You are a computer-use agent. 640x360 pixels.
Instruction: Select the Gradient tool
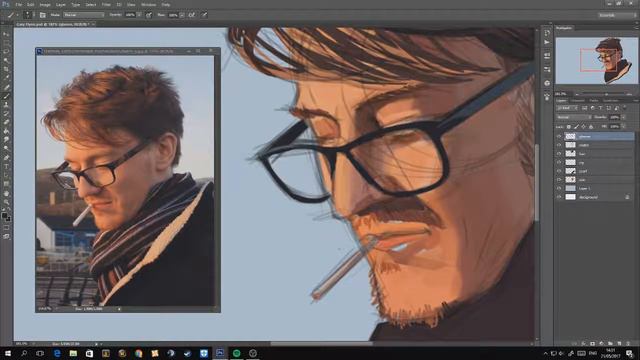6,131
